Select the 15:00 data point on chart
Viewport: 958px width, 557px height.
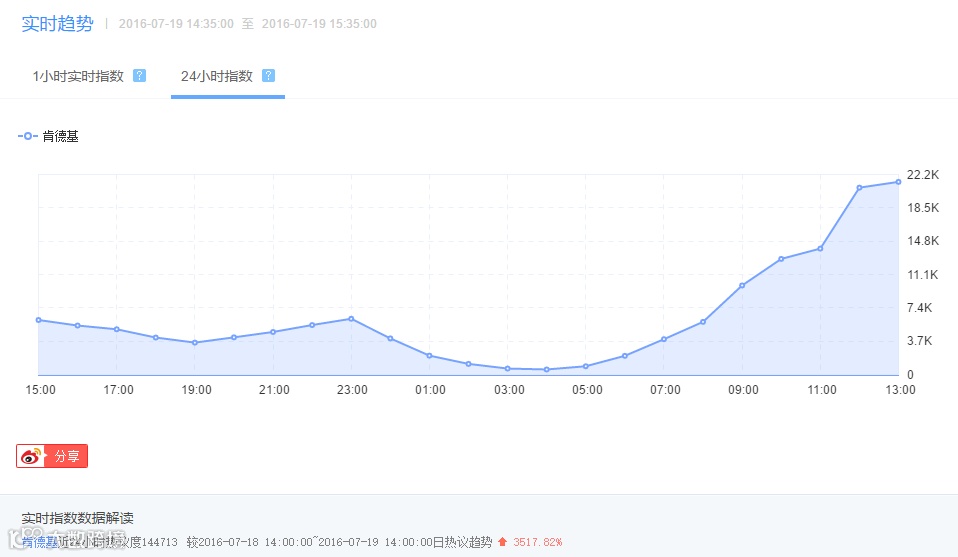pos(38,320)
